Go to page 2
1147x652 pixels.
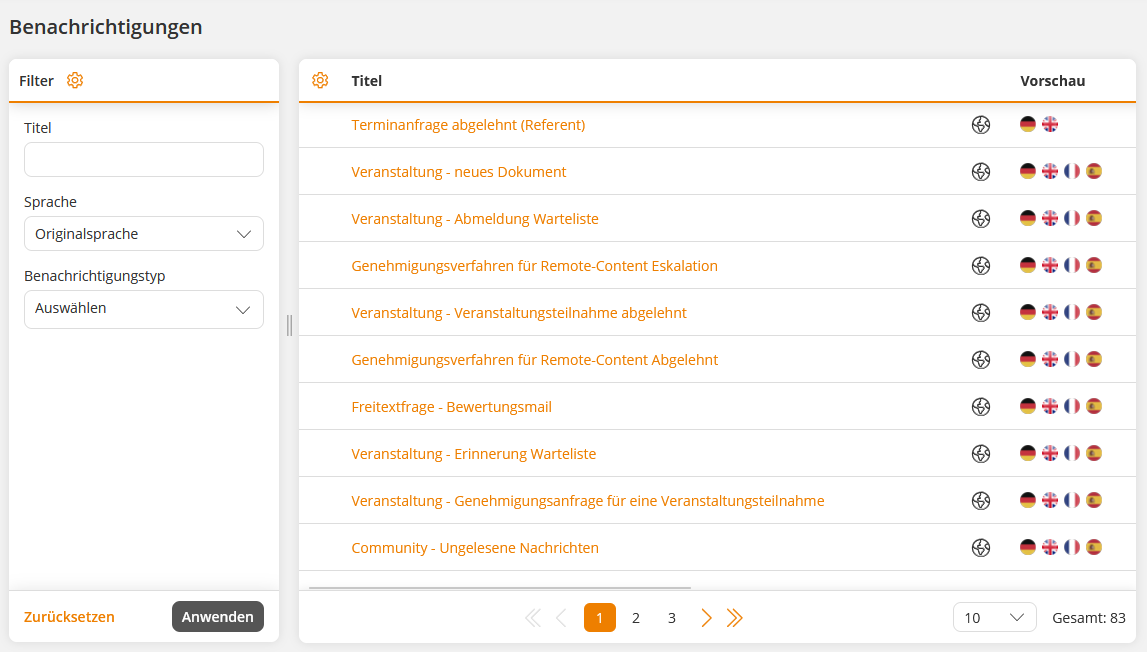(636, 618)
